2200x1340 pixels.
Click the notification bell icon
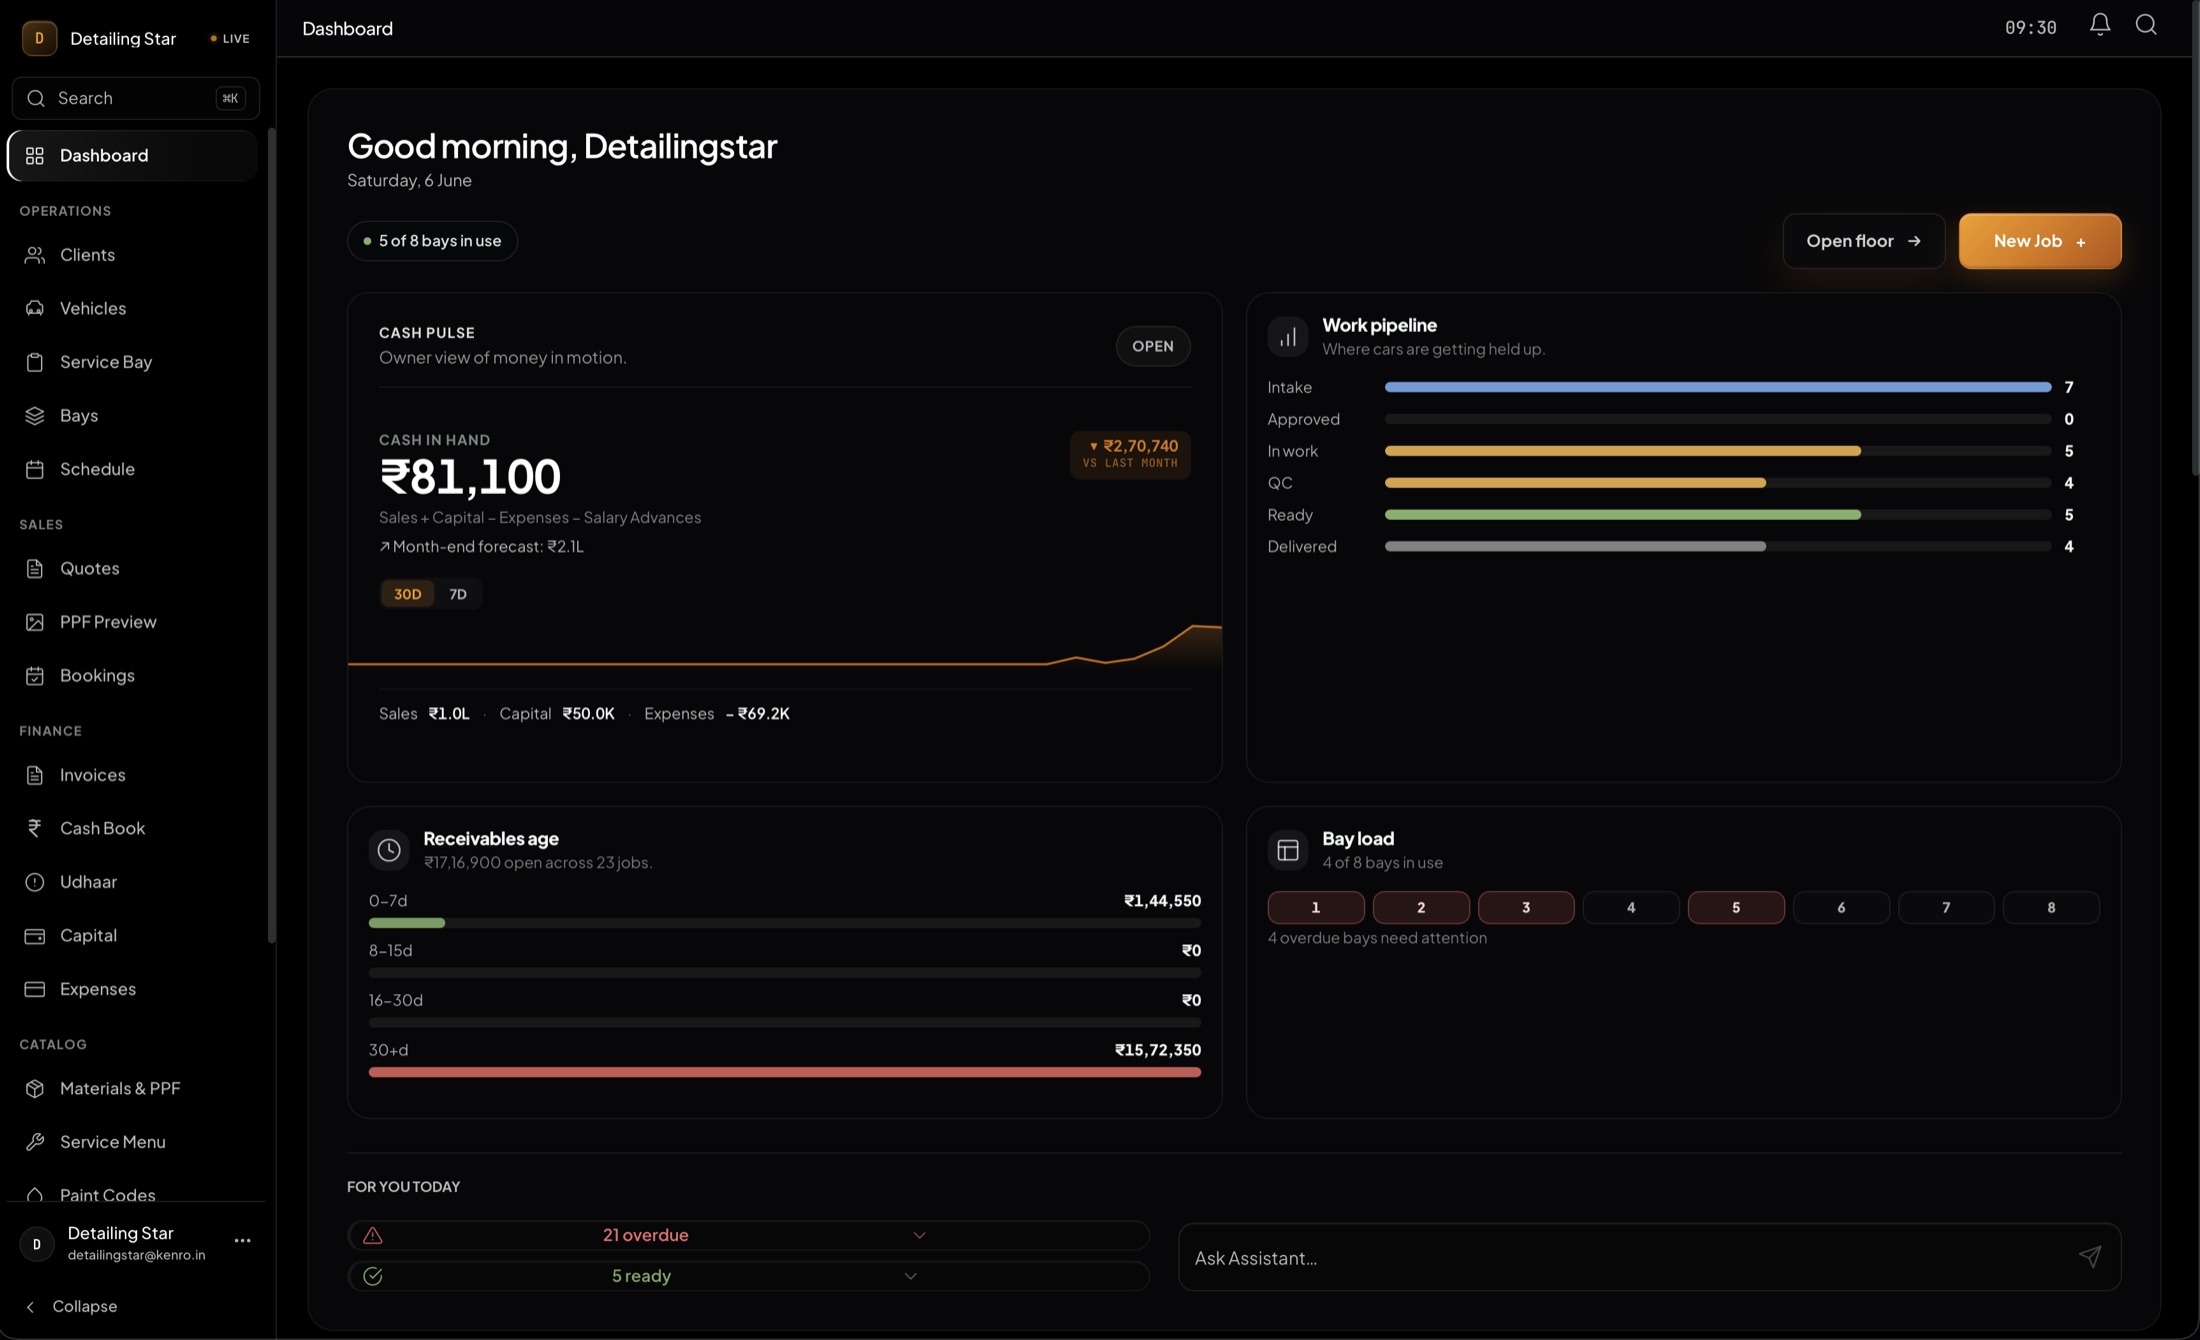pyautogui.click(x=2100, y=25)
